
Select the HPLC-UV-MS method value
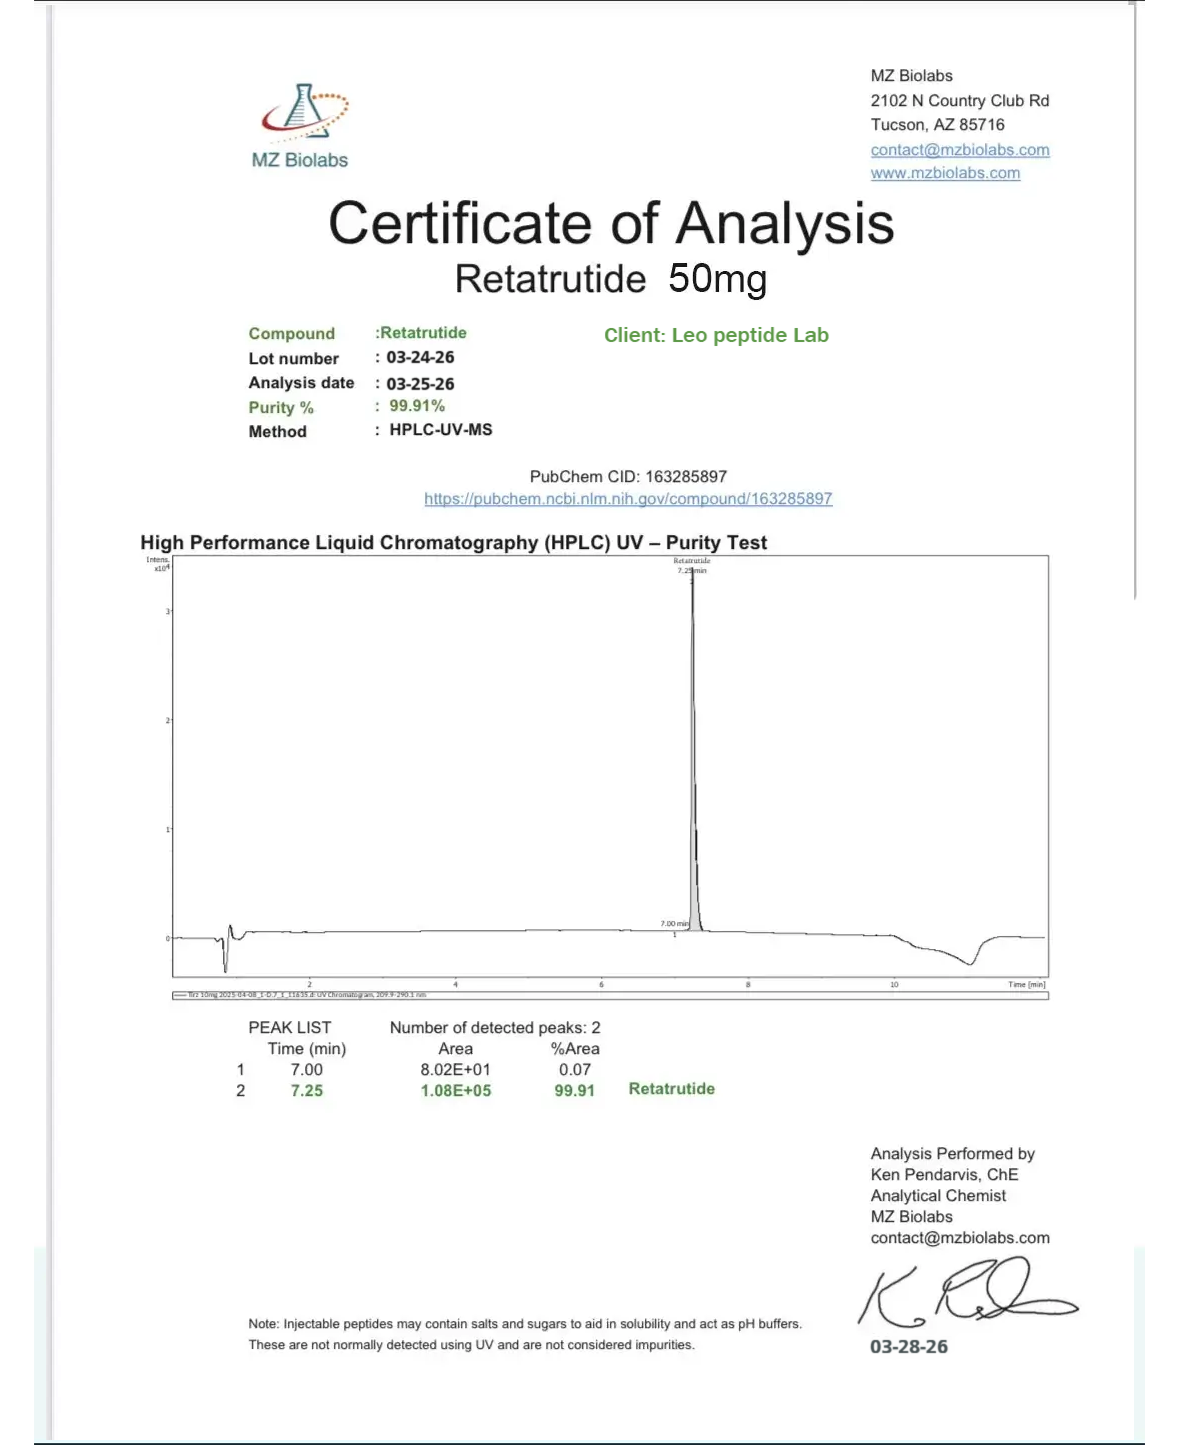click(441, 430)
